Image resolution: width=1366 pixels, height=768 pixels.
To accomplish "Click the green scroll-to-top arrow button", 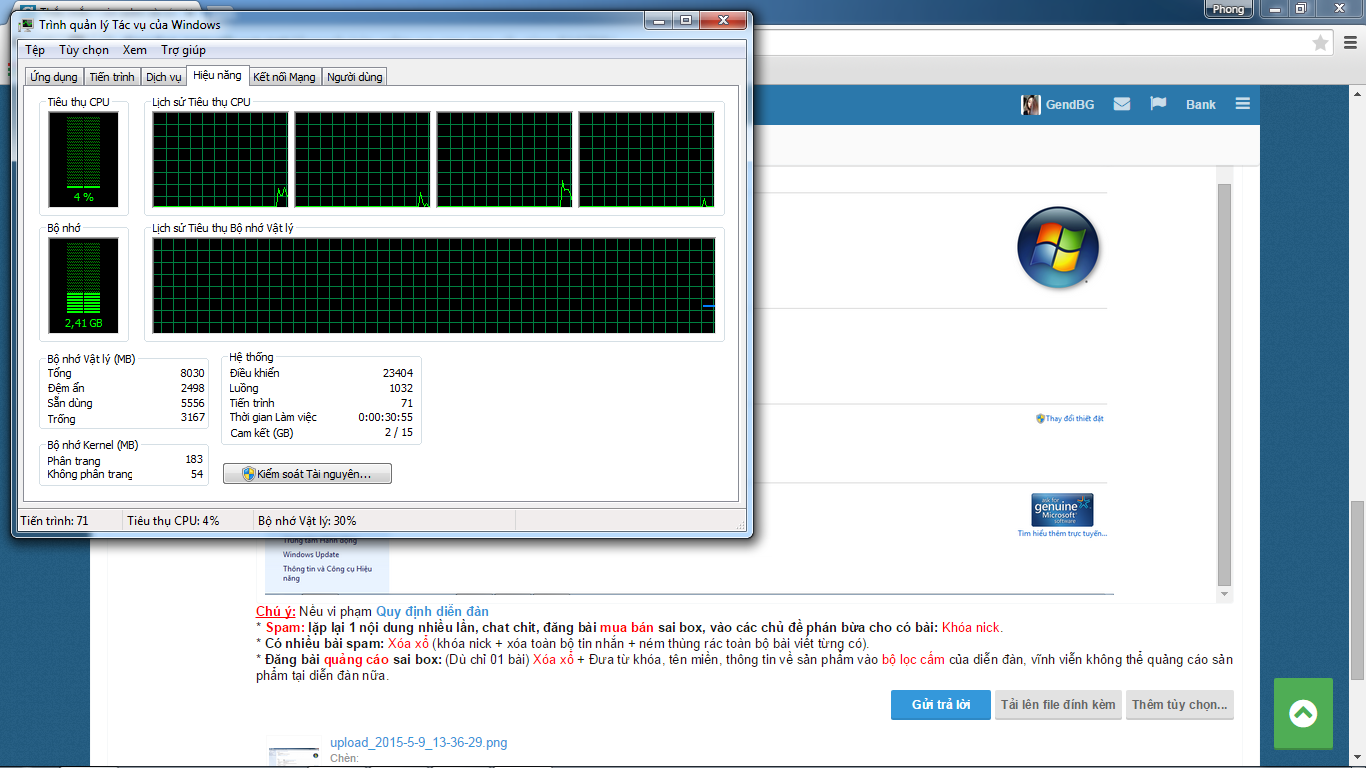I will [1303, 713].
